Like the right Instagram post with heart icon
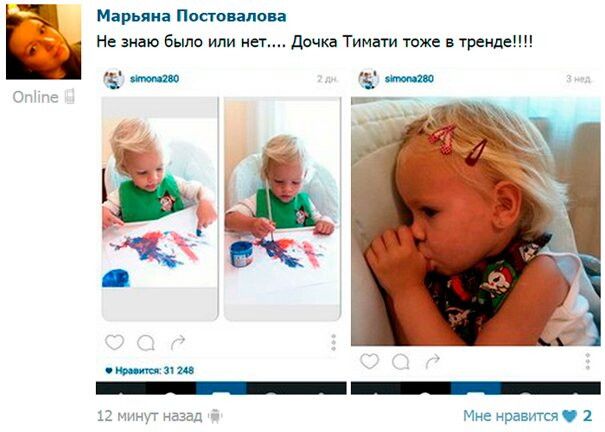 click(369, 361)
